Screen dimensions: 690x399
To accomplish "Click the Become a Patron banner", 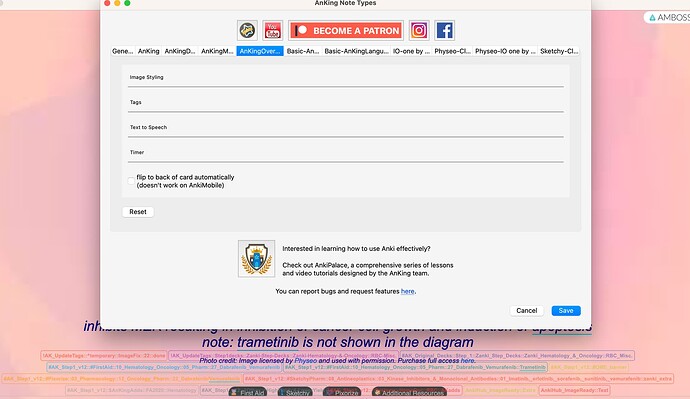I will pyautogui.click(x=345, y=30).
